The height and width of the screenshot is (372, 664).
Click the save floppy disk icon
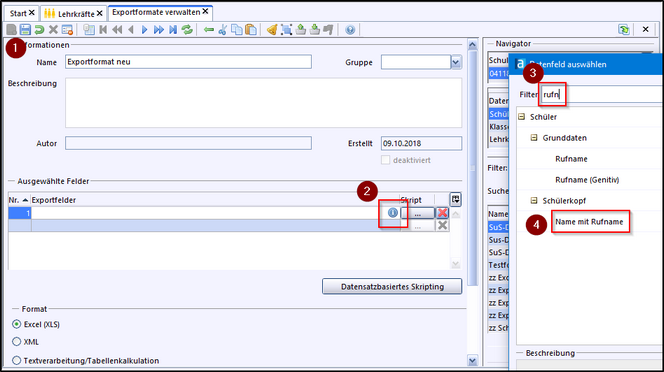[25, 29]
